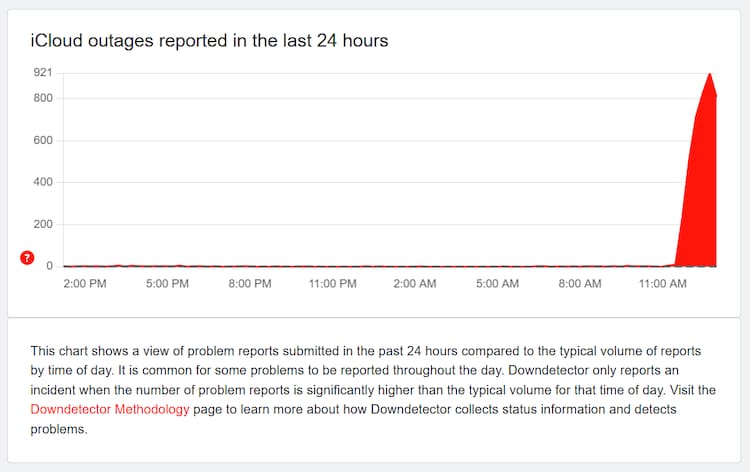Image resolution: width=750 pixels, height=472 pixels.
Task: Open the Downdetector Methodology link
Action: click(110, 411)
